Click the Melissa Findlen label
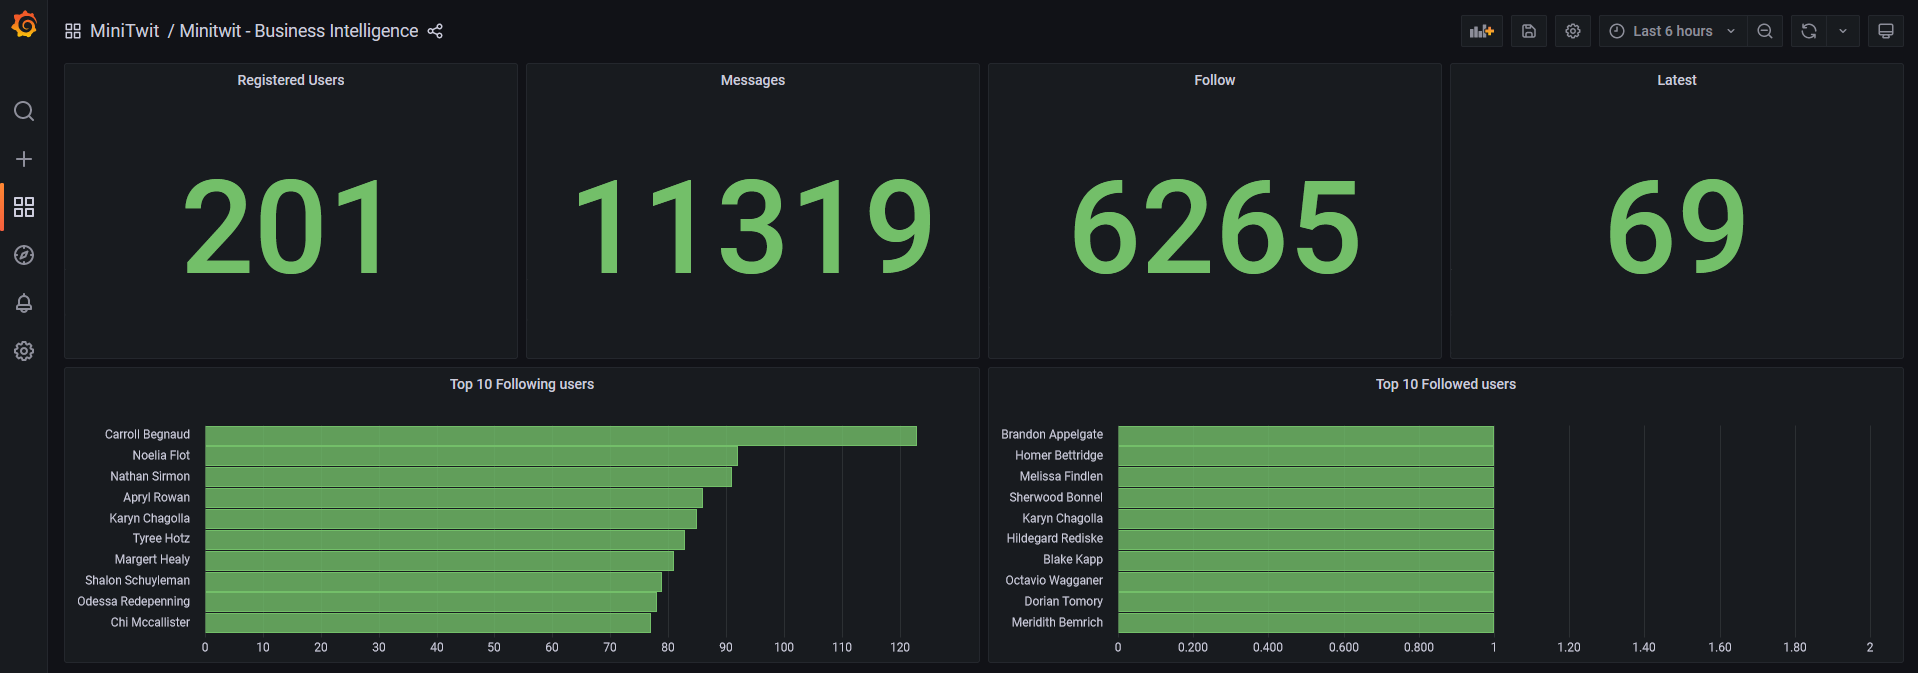Screen dimensions: 1918x673 click(x=1061, y=476)
